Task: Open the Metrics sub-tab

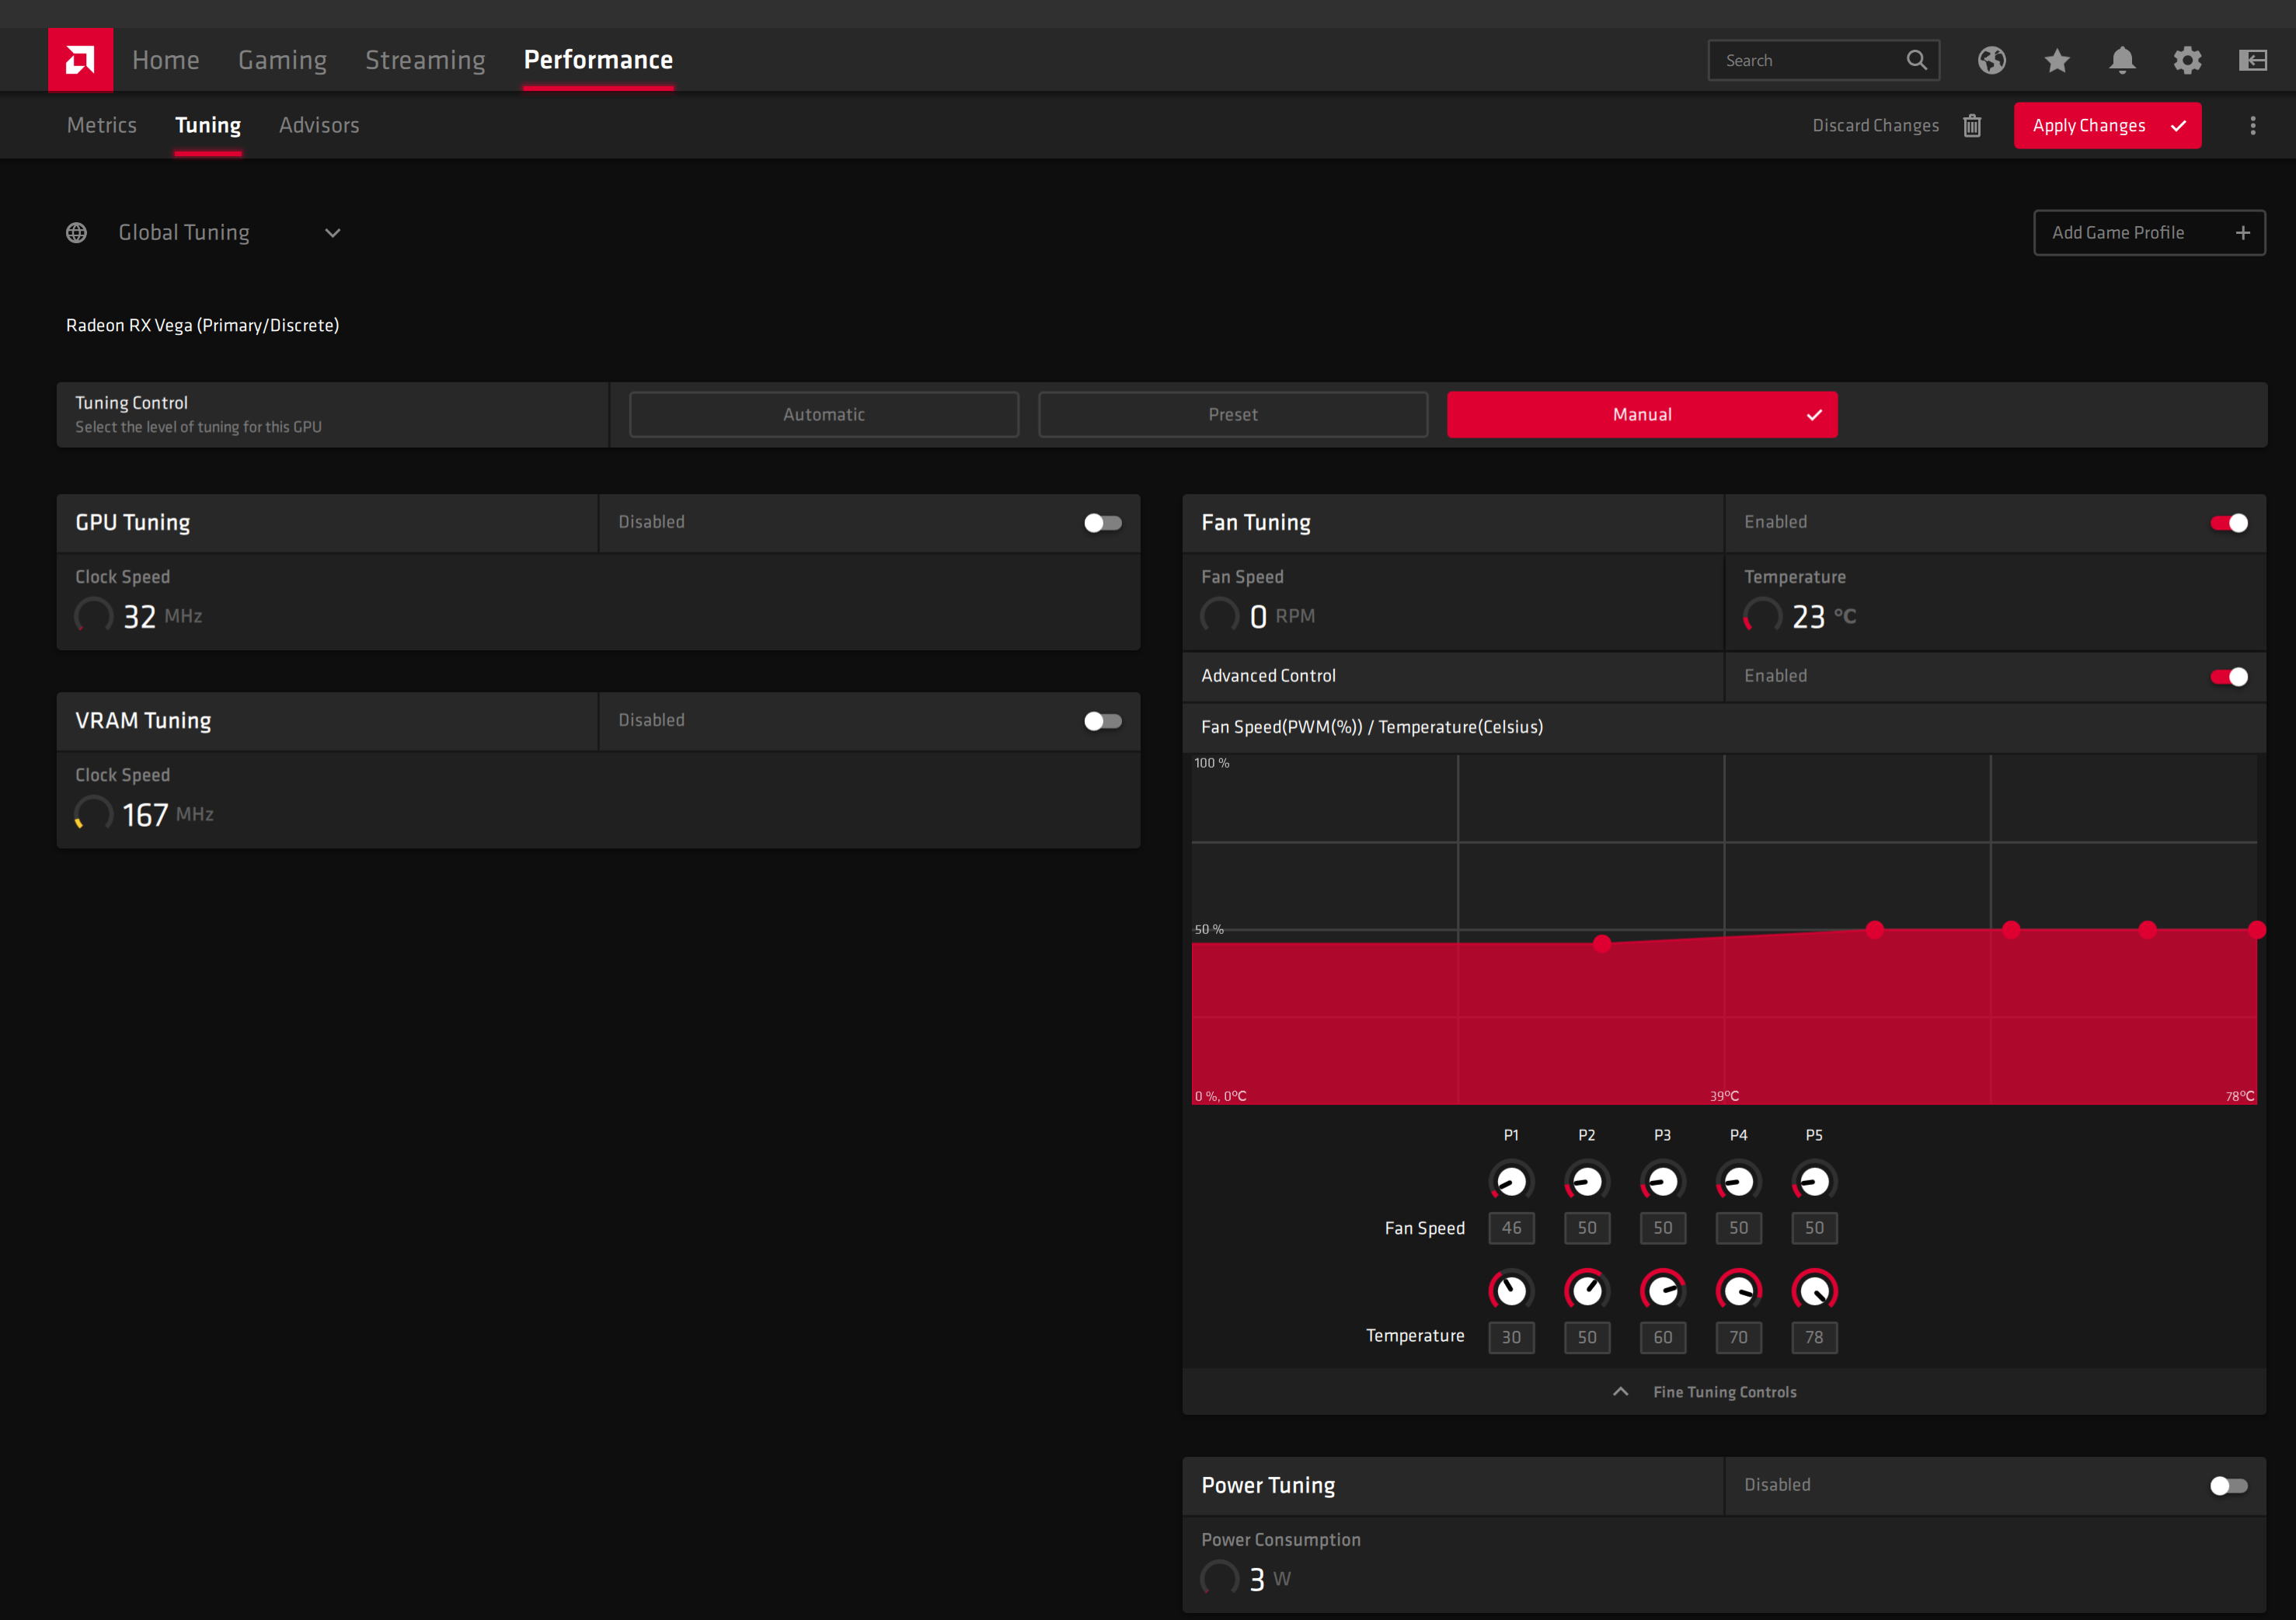Action: tap(101, 125)
